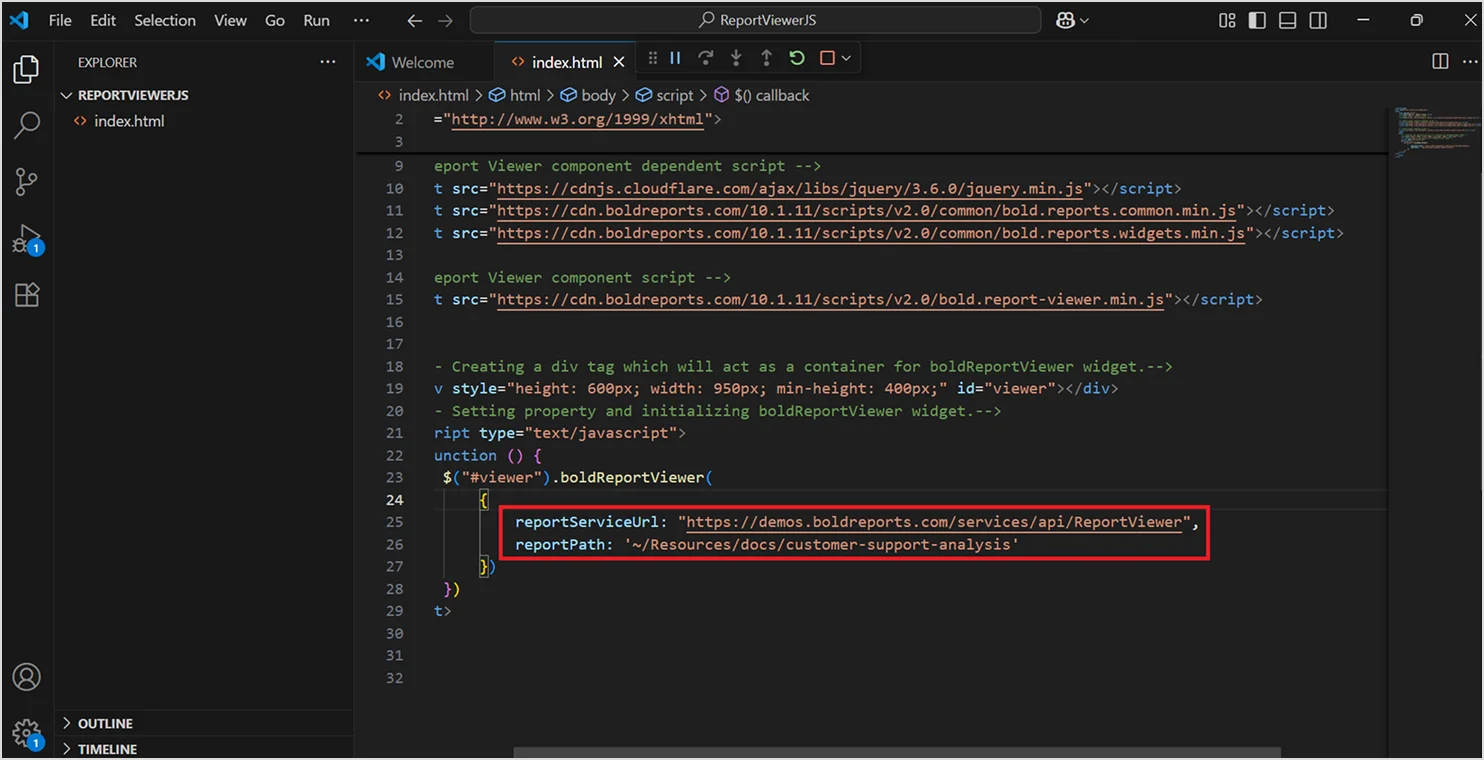Expand the TIMELINE section
Image resolution: width=1484 pixels, height=760 pixels.
[x=203, y=748]
